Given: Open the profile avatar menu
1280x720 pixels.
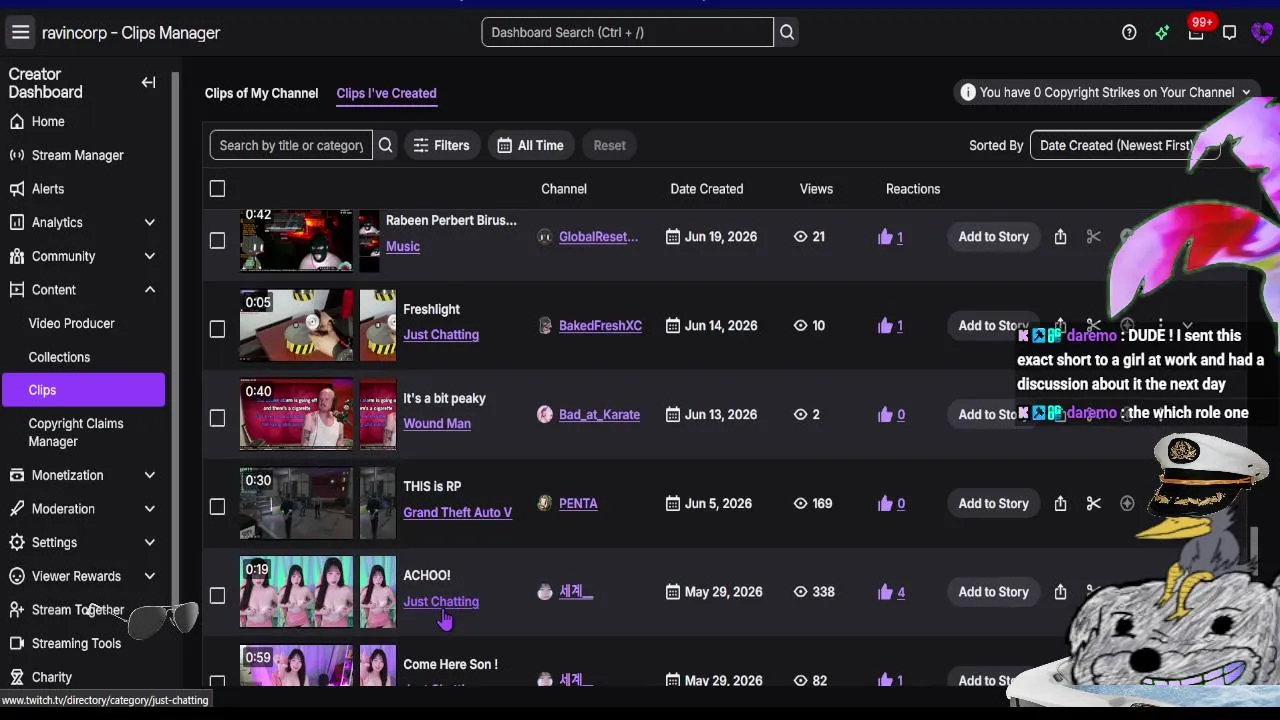Looking at the screenshot, I should (1262, 33).
